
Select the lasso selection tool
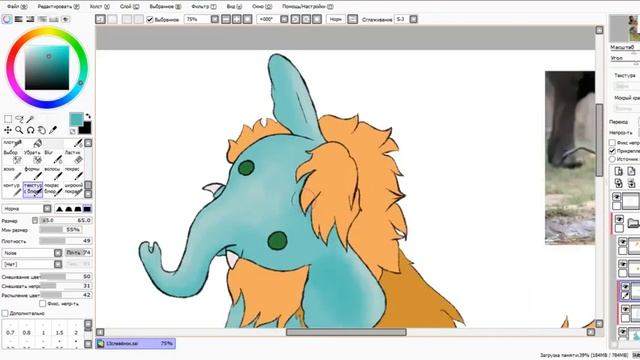point(19,119)
